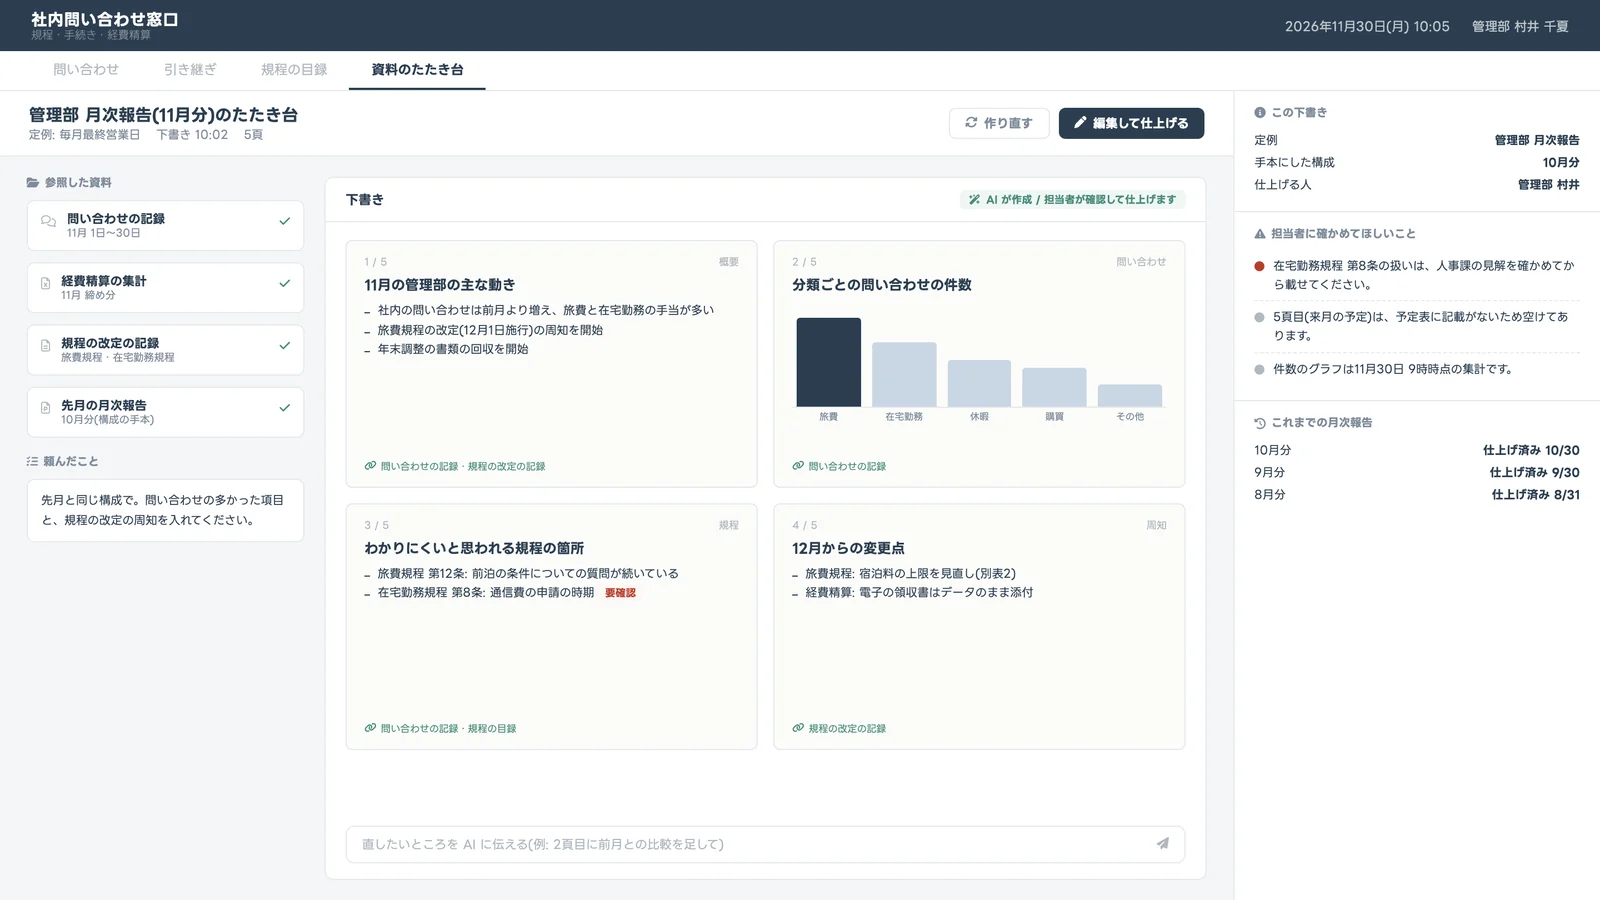
Task: Click the folder icon beside 参照した資料
Action: click(33, 183)
